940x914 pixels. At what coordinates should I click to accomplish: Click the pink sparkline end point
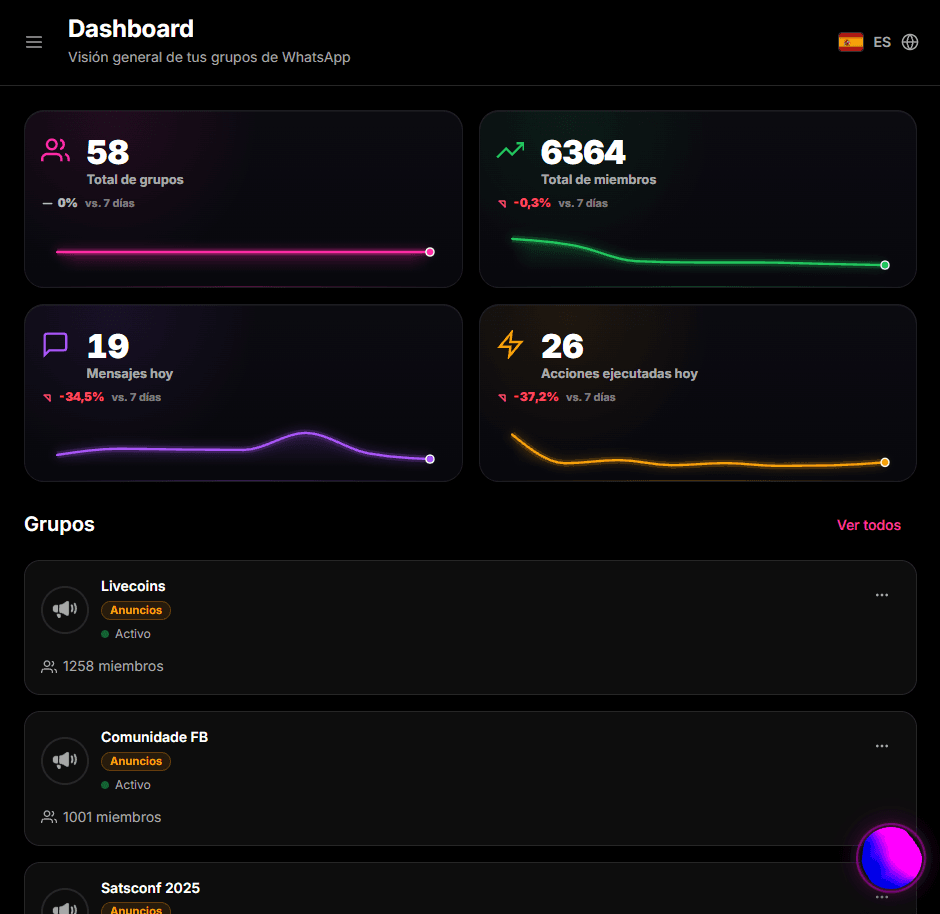point(430,252)
